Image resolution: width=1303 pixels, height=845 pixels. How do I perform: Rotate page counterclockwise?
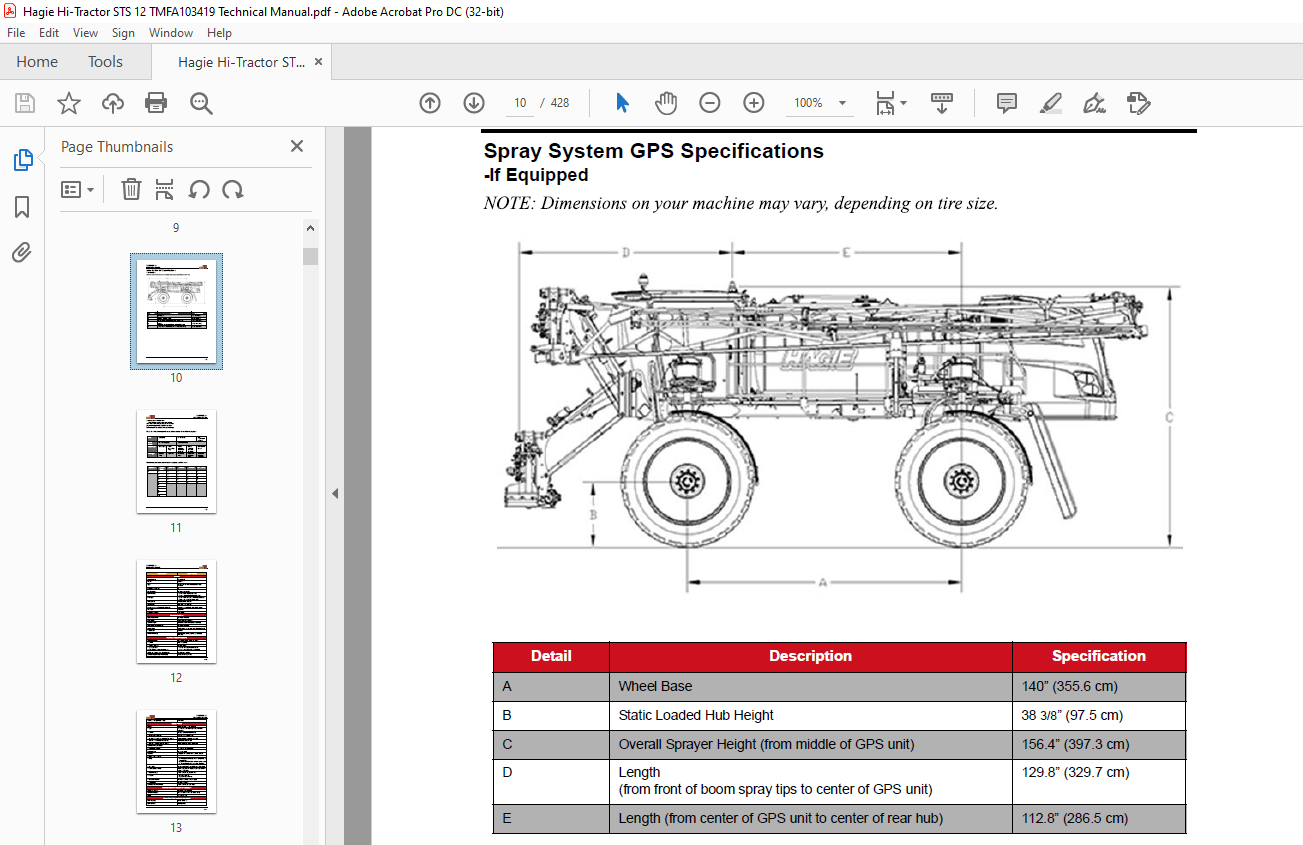[x=199, y=189]
